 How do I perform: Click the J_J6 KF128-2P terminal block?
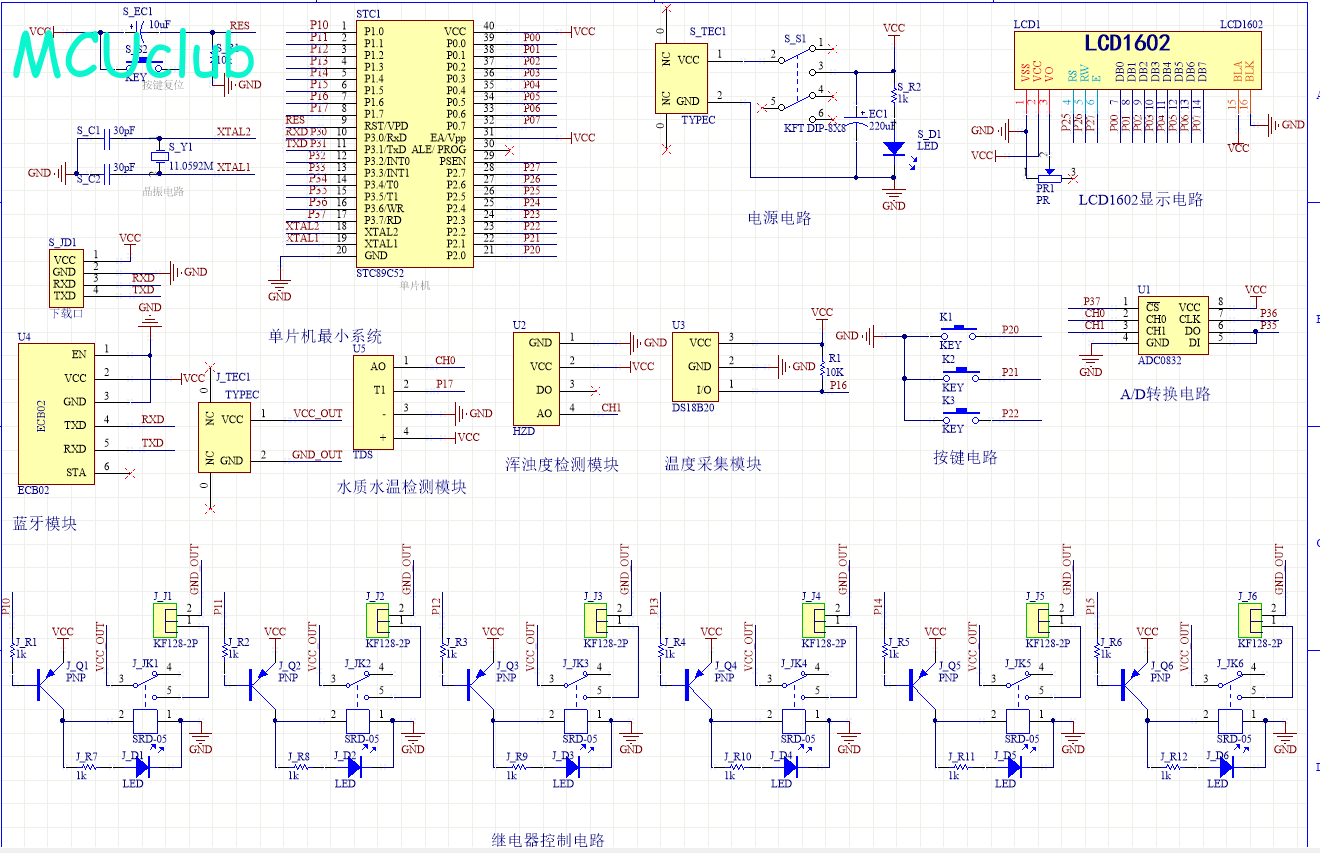[1248, 620]
